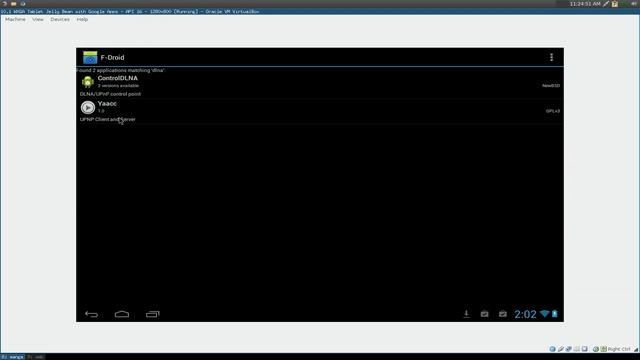This screenshot has width=640, height=360.
Task: Click the second workspace label in bottom bar
Action: click(x=36, y=357)
